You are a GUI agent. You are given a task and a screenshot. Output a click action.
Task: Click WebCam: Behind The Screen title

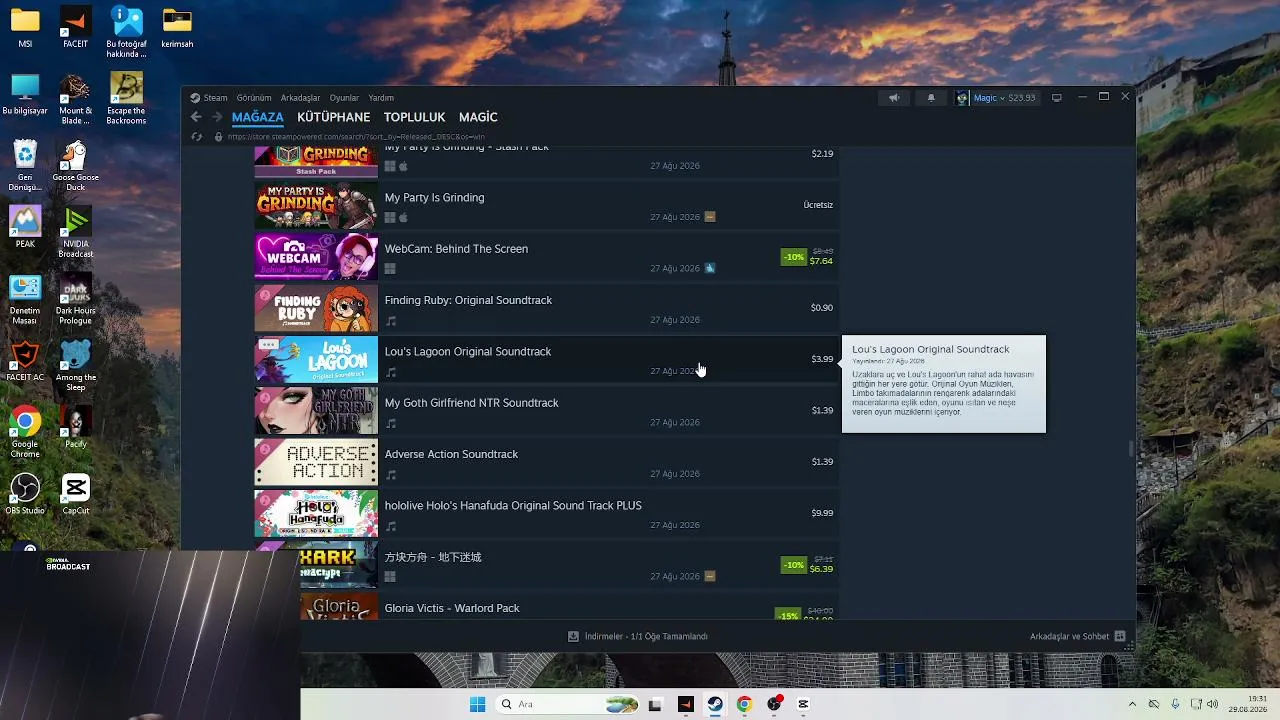coord(456,249)
